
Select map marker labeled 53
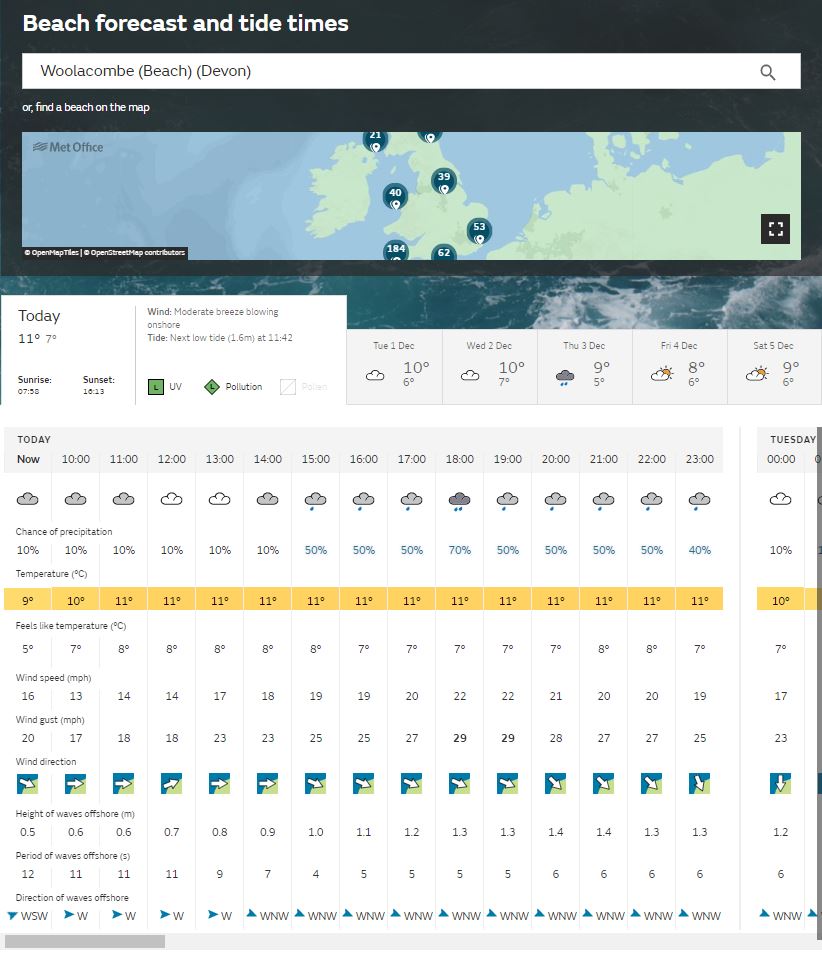coord(479,229)
